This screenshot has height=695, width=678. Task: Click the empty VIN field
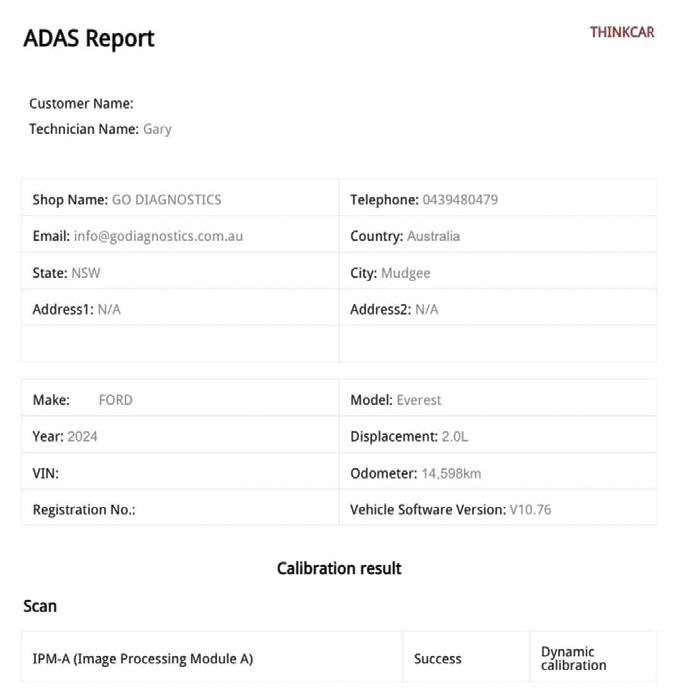180,471
